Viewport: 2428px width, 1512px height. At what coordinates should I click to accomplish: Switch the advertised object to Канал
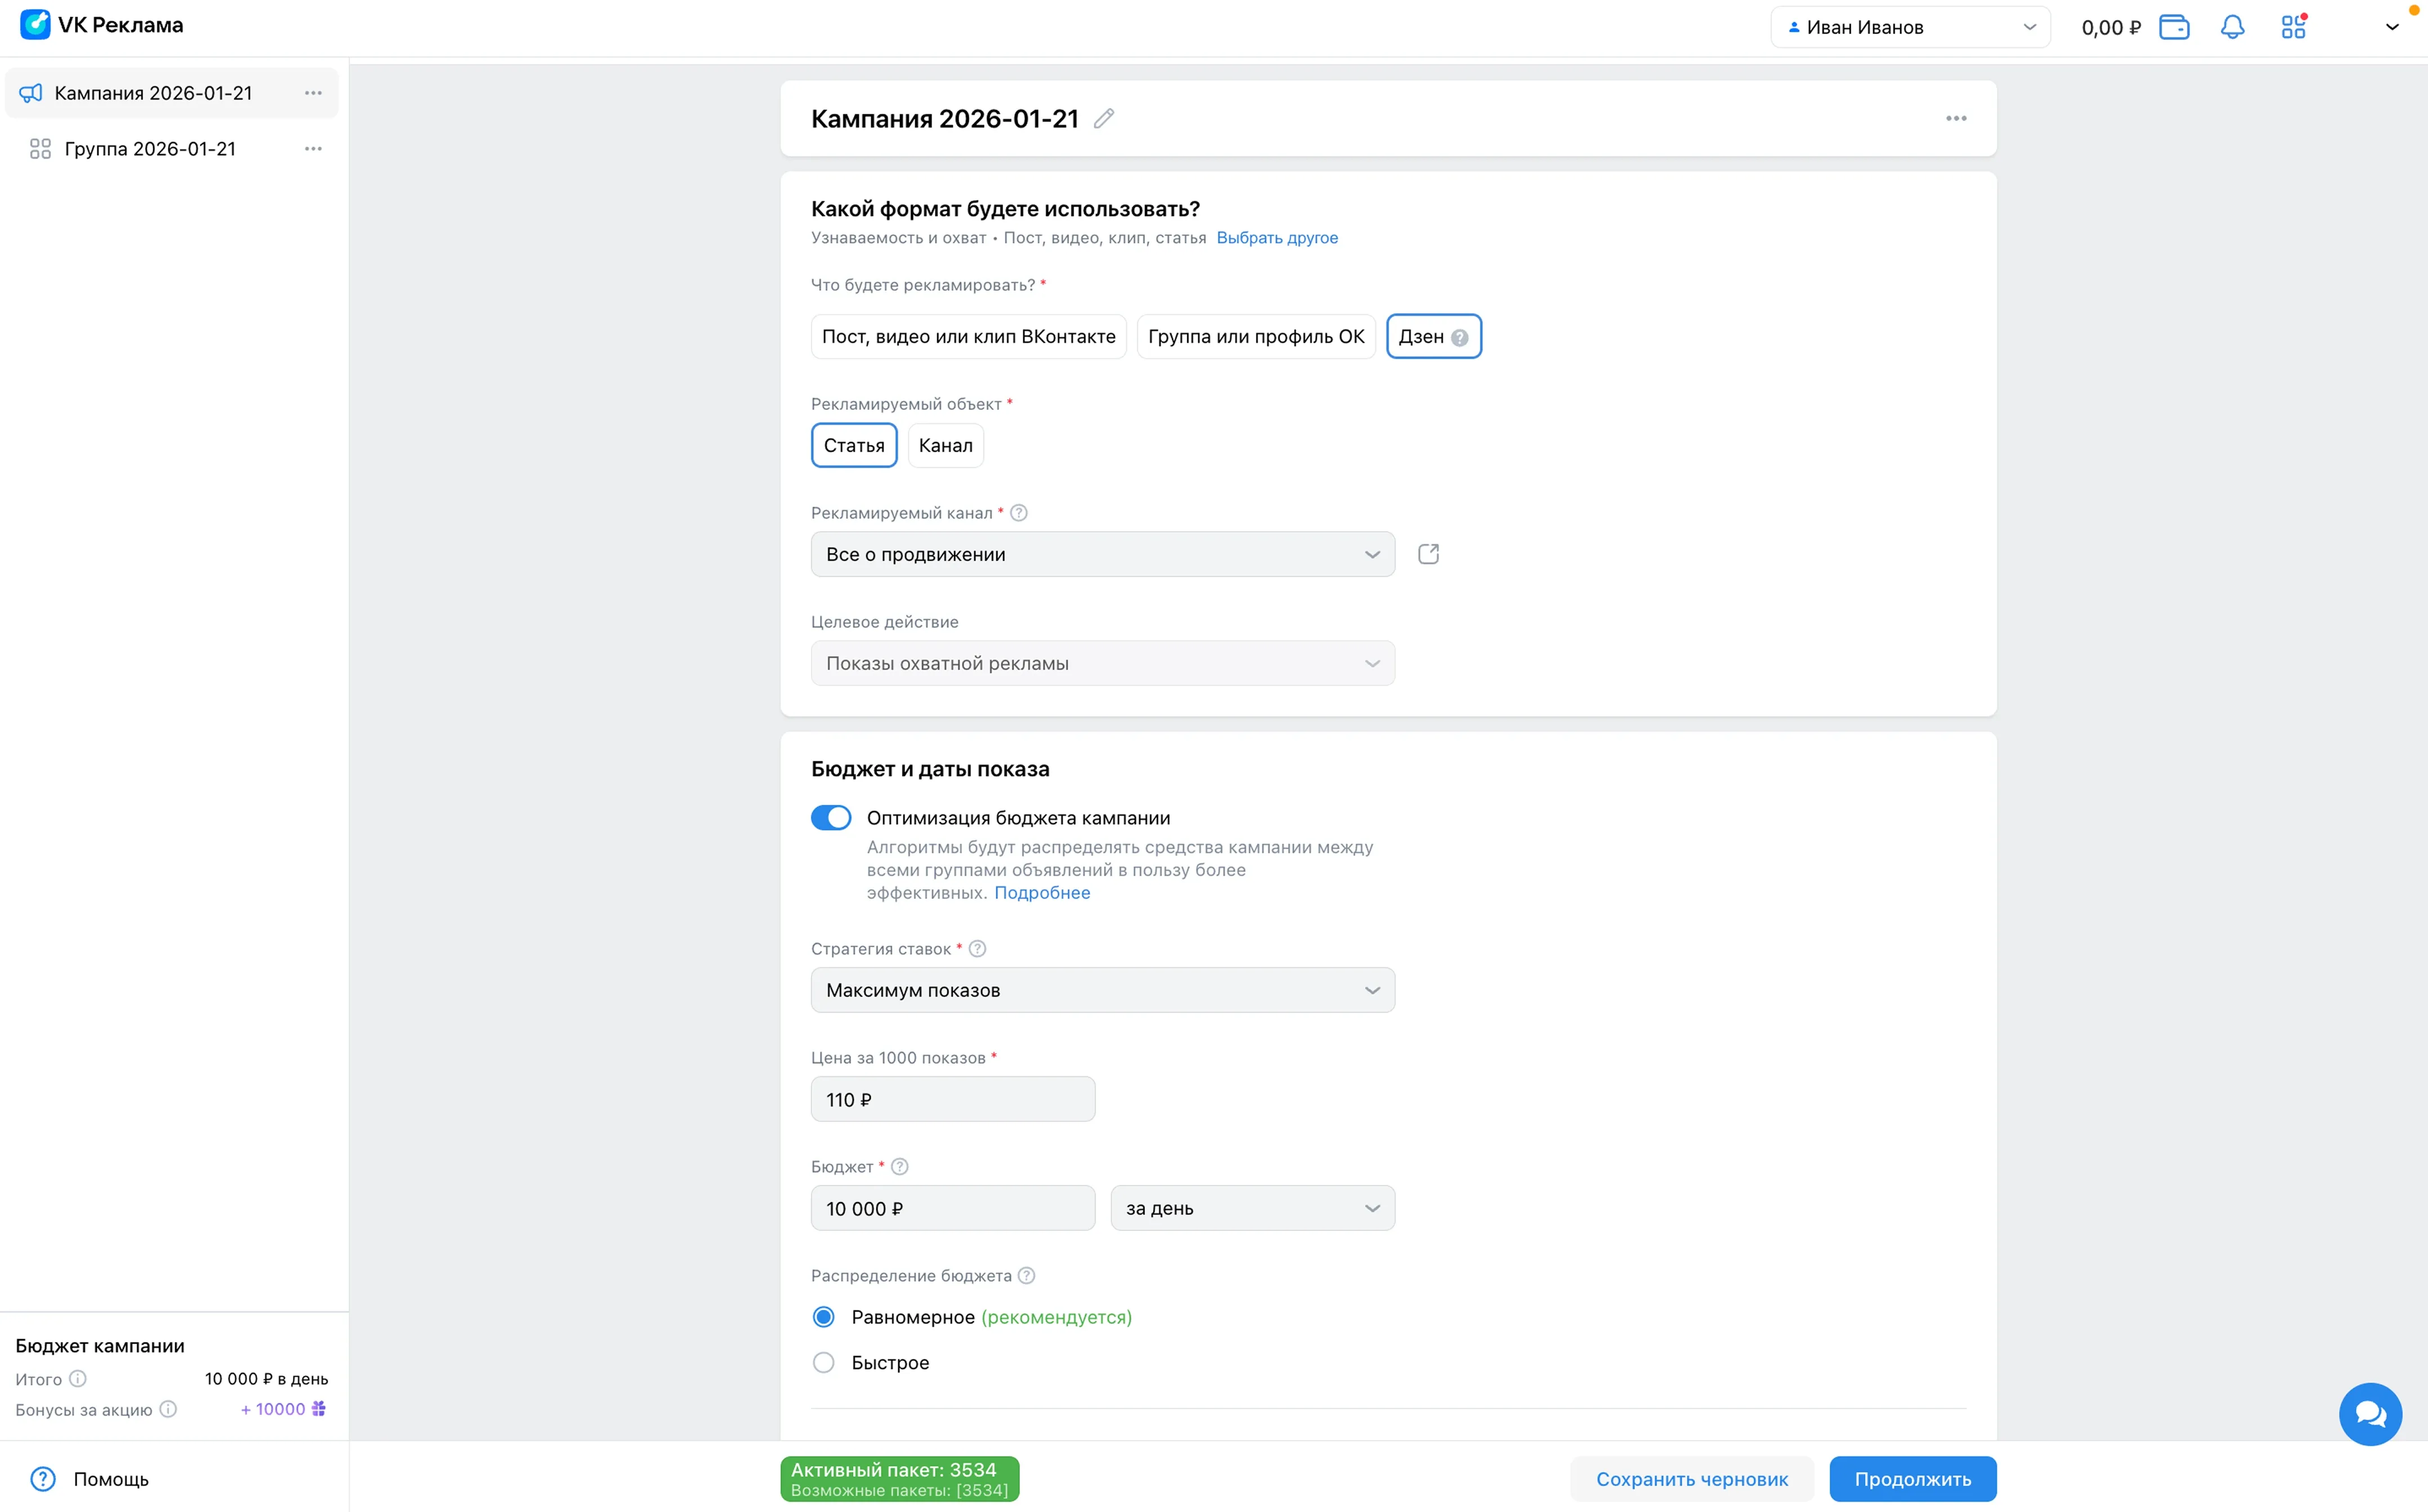coord(945,446)
